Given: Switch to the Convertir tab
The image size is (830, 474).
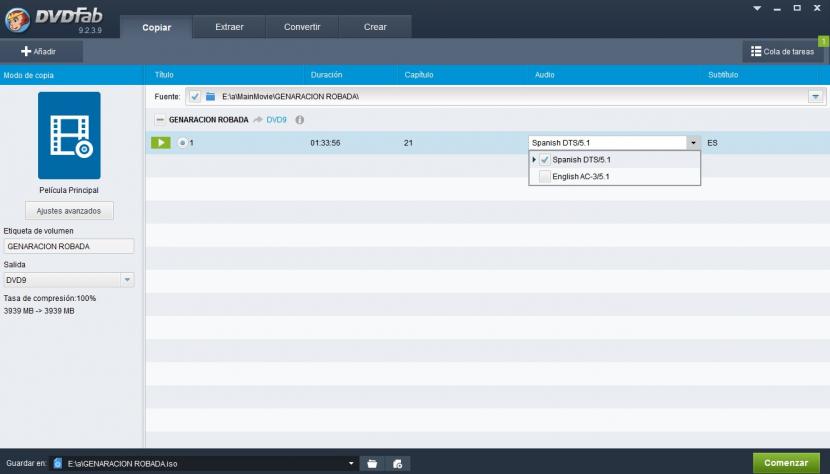Looking at the screenshot, I should [302, 27].
